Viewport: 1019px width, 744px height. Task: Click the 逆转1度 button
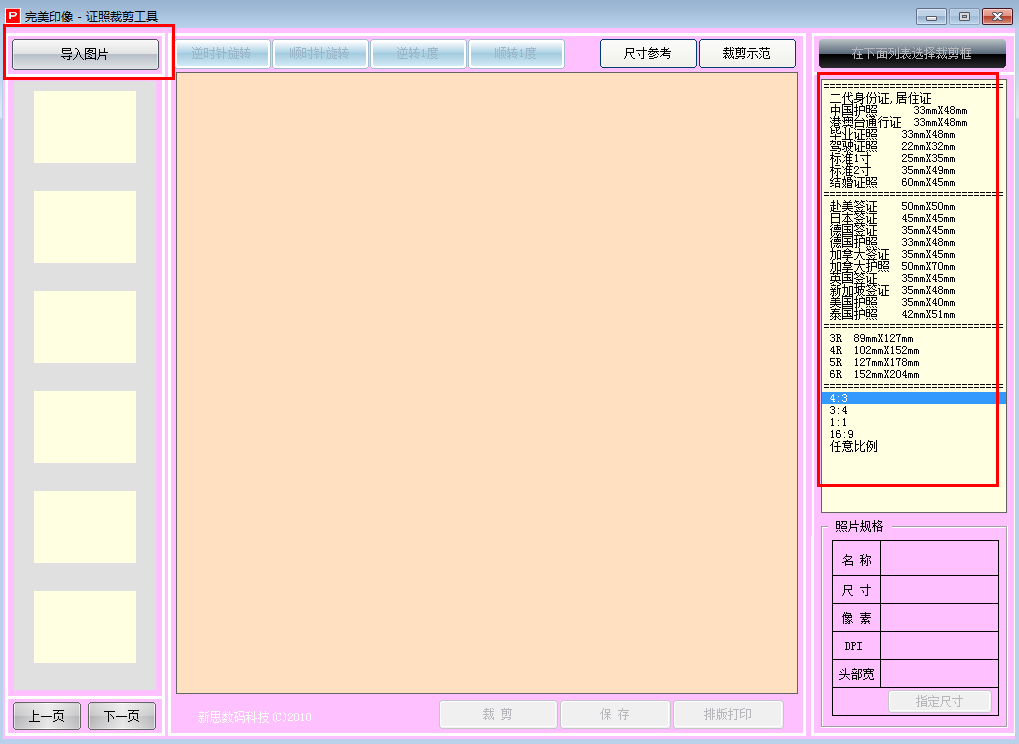[418, 53]
